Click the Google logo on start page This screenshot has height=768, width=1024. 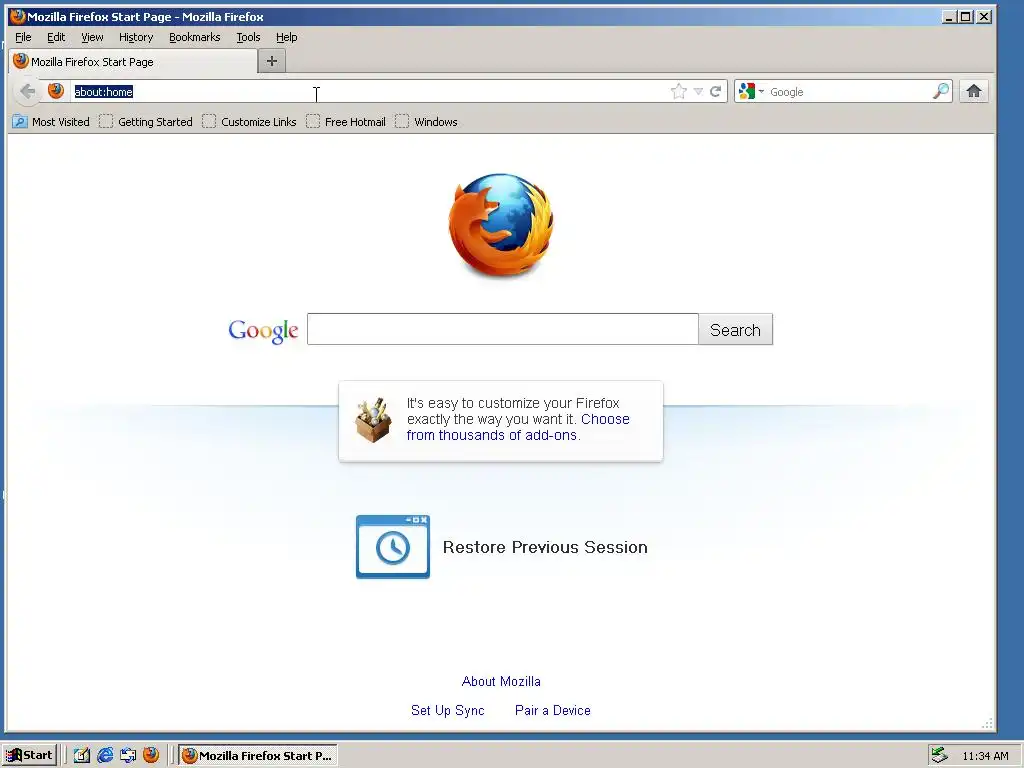(x=263, y=330)
